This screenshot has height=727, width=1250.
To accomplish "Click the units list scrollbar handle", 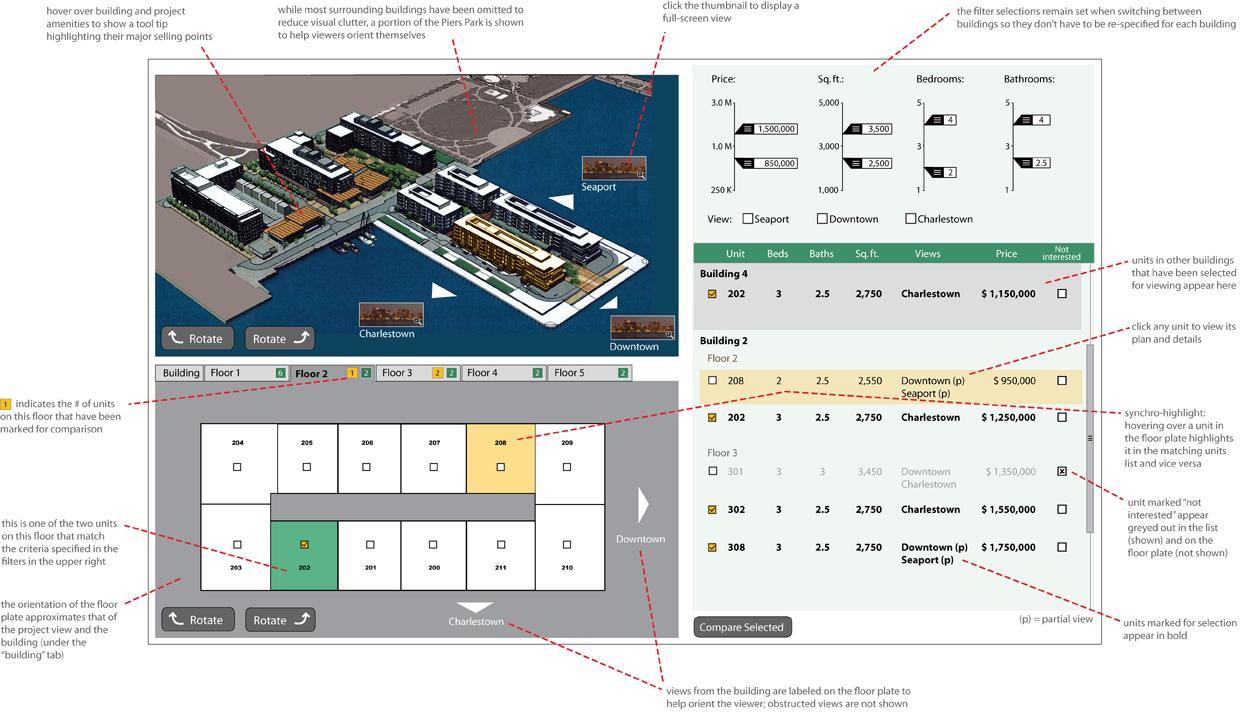I will (x=1090, y=438).
